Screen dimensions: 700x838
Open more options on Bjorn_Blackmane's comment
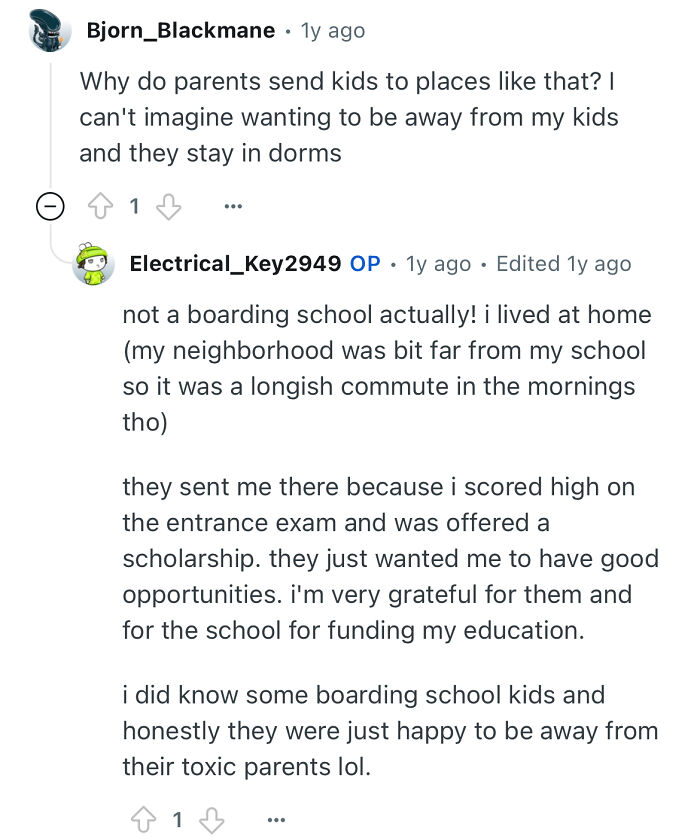coord(233,206)
